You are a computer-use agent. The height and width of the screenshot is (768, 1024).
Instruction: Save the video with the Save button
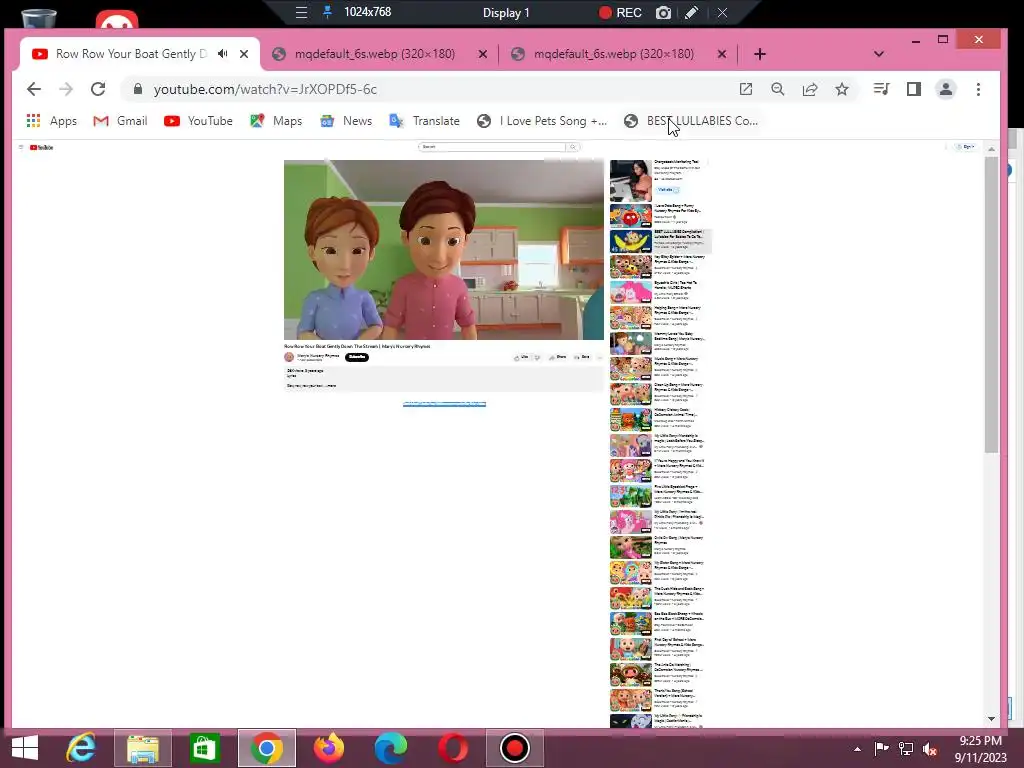click(x=582, y=357)
